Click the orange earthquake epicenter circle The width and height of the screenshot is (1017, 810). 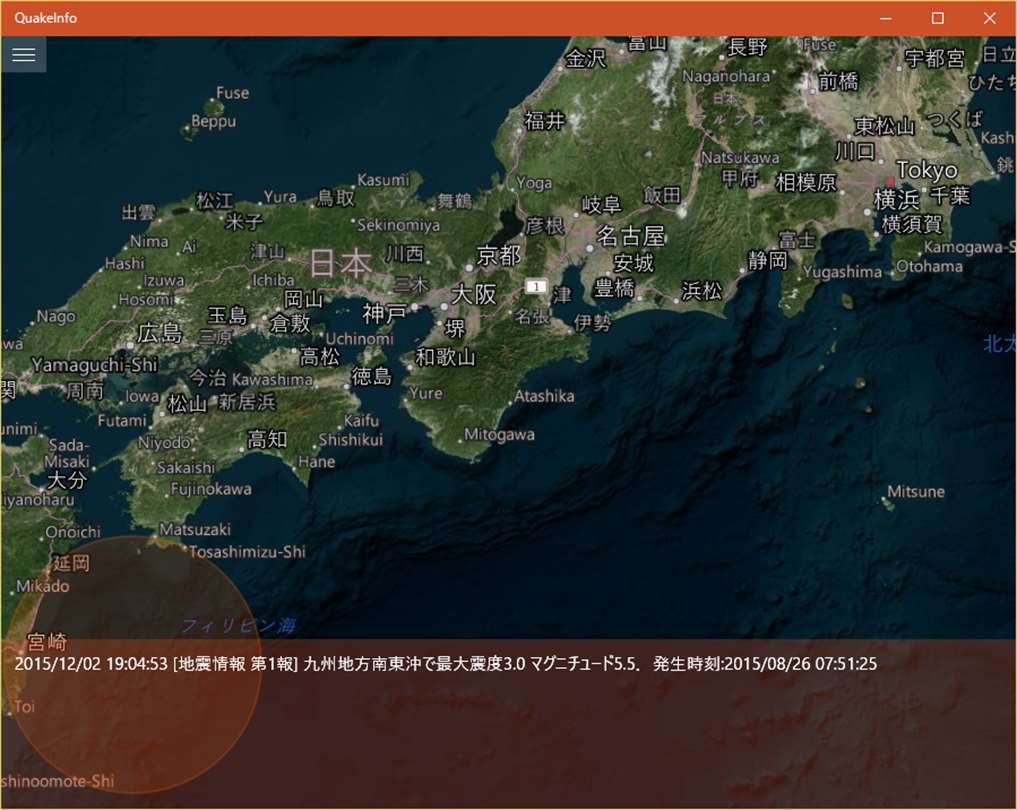tap(134, 665)
